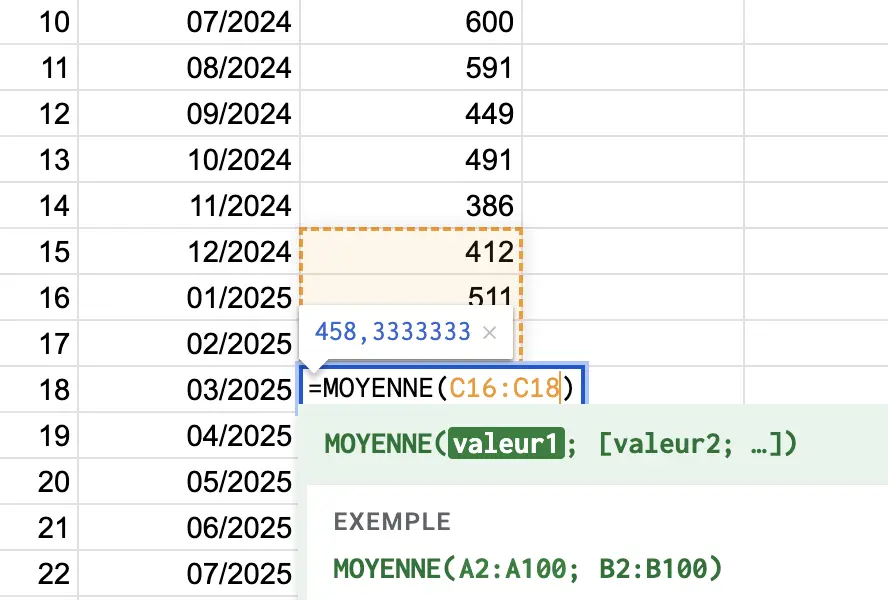Select row header 11
Viewport: 888px width, 600px height.
39,67
